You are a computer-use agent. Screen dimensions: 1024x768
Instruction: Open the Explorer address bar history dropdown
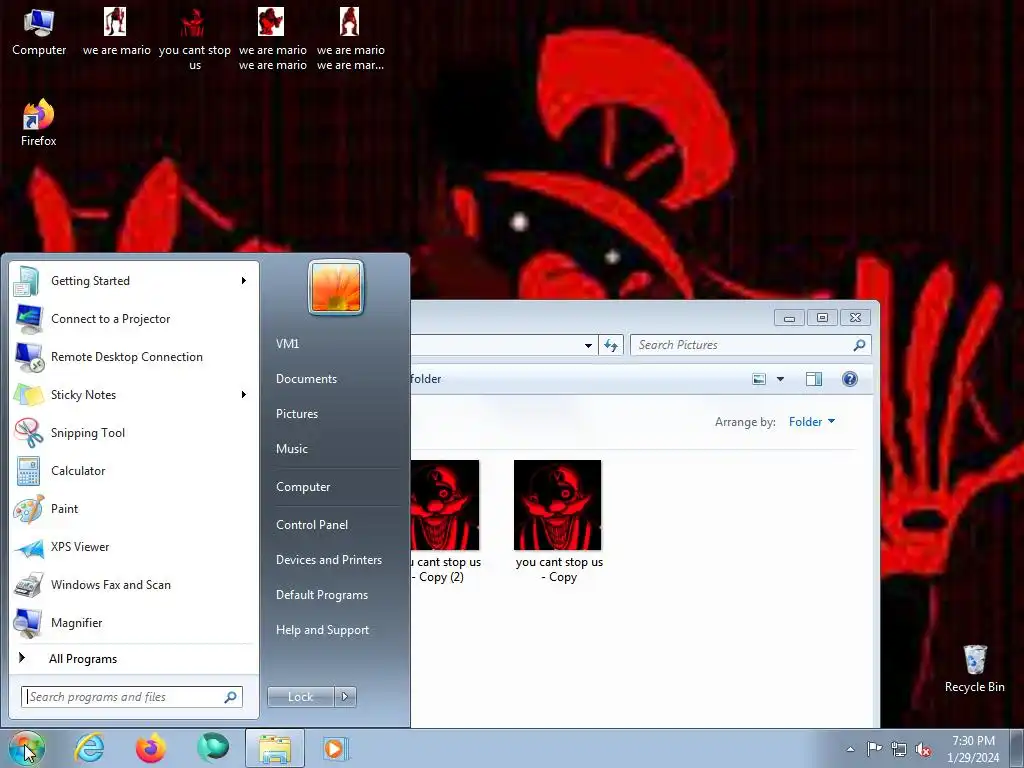coord(588,345)
